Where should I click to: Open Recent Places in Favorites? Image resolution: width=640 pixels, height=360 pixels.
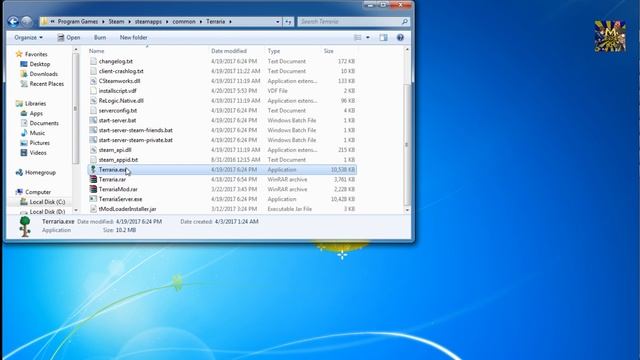coord(47,84)
